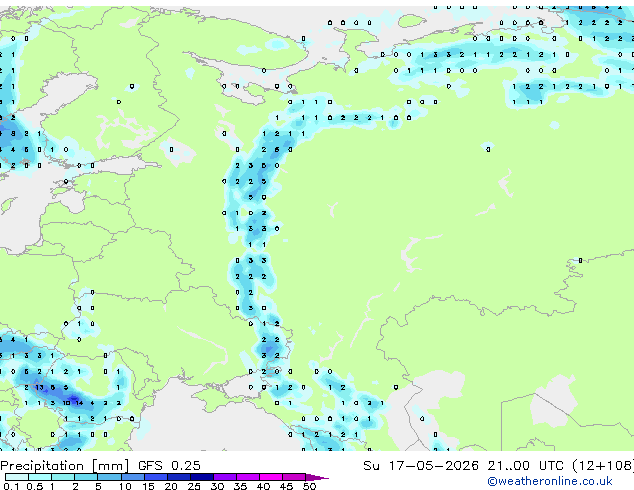Open the weatheronline.co.uk copyright link
The image size is (634, 490).
pos(550,481)
